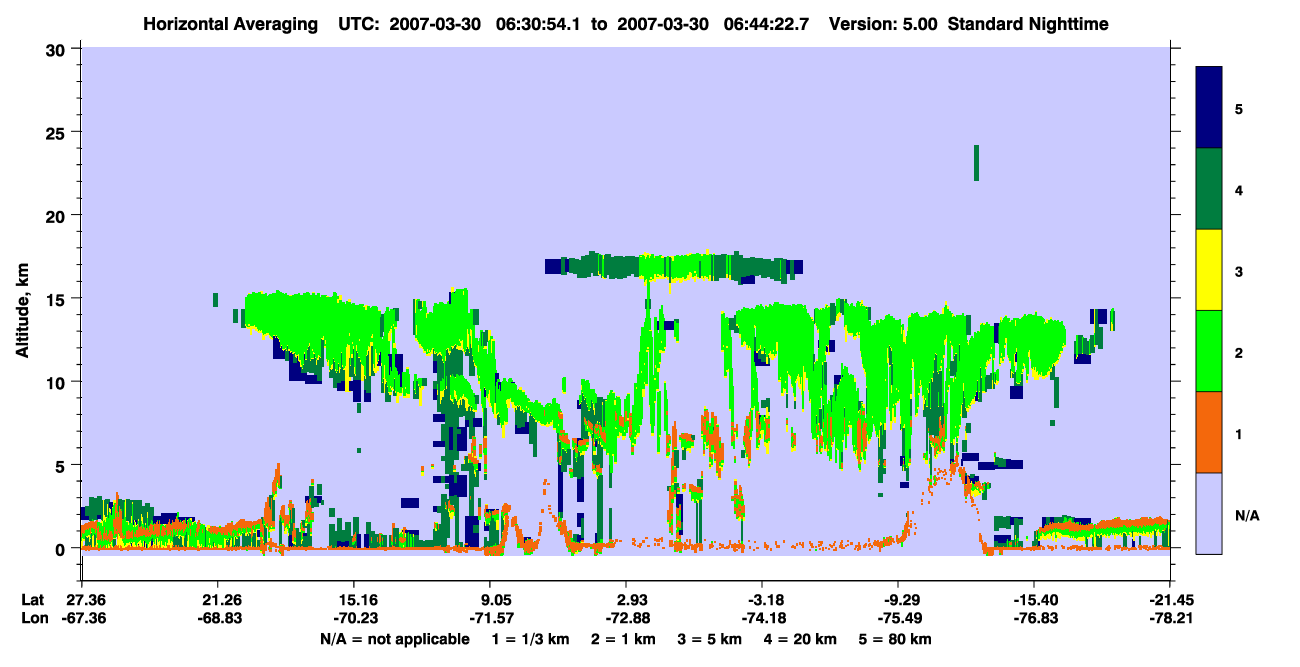Click the '5 = 80 km' legend text

tap(896, 639)
